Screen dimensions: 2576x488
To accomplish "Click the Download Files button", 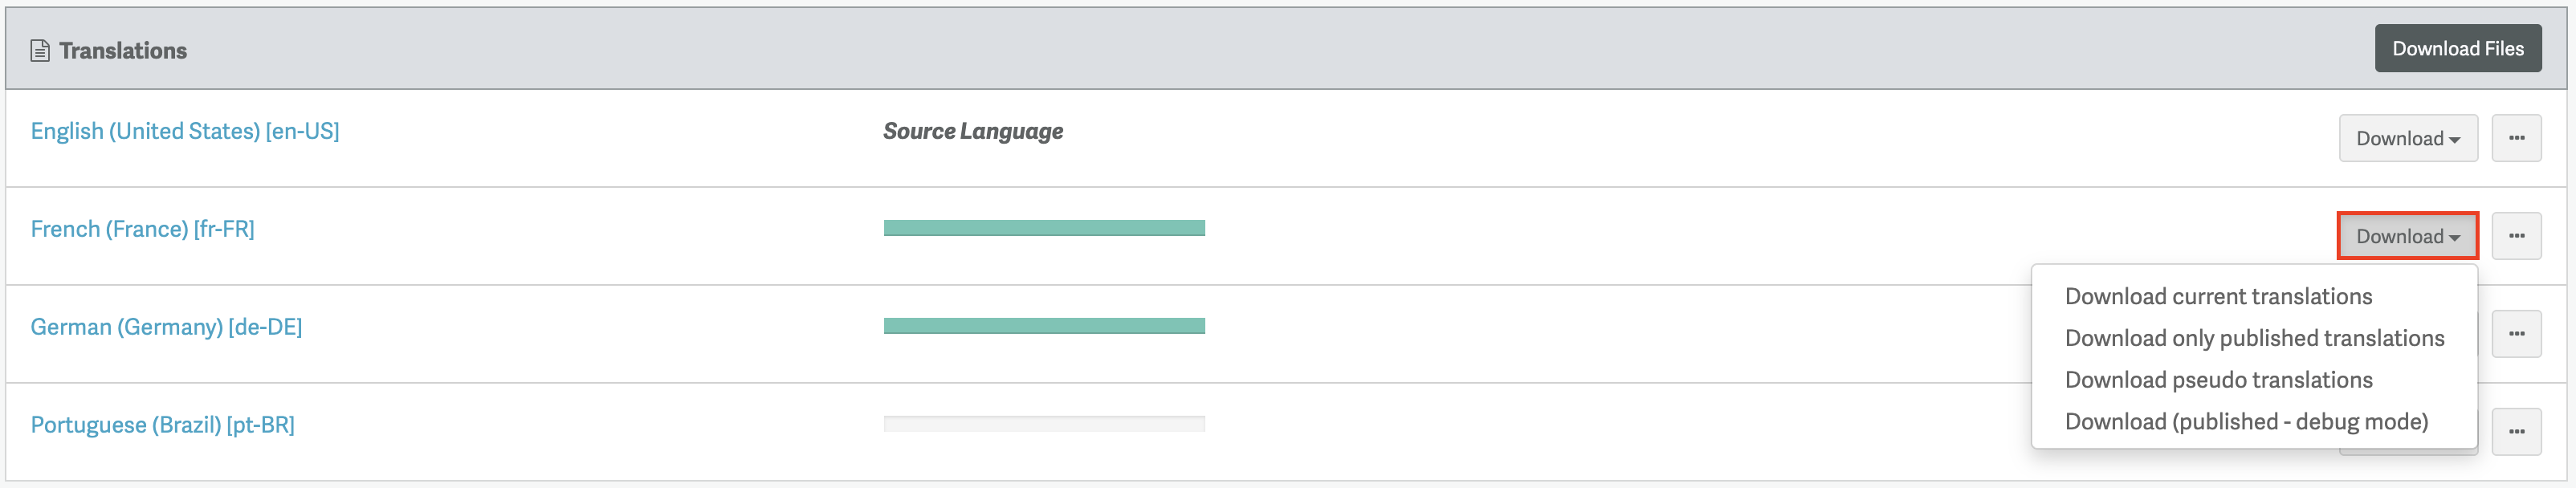I will point(2457,49).
